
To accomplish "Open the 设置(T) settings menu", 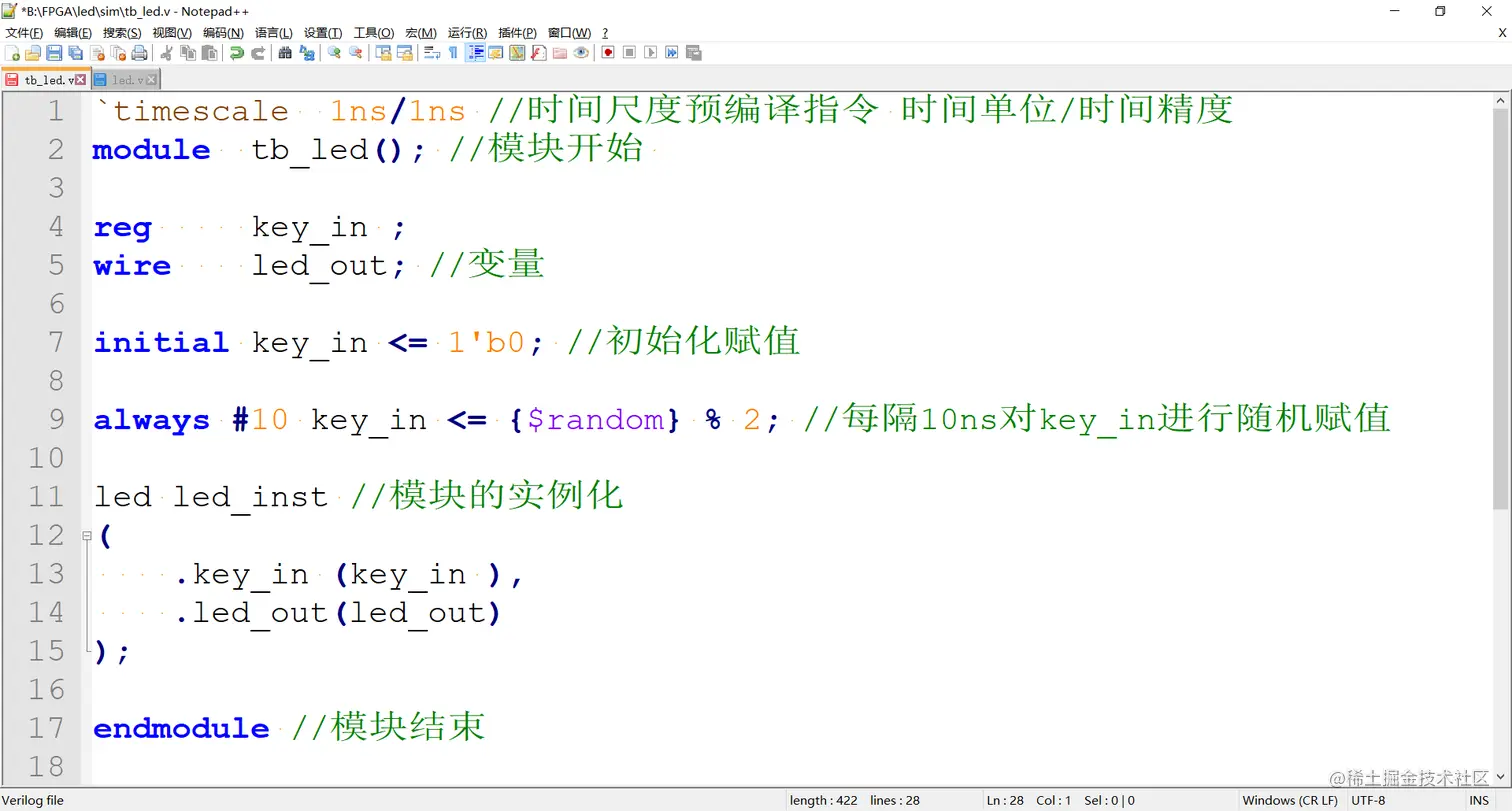I will click(x=322, y=32).
